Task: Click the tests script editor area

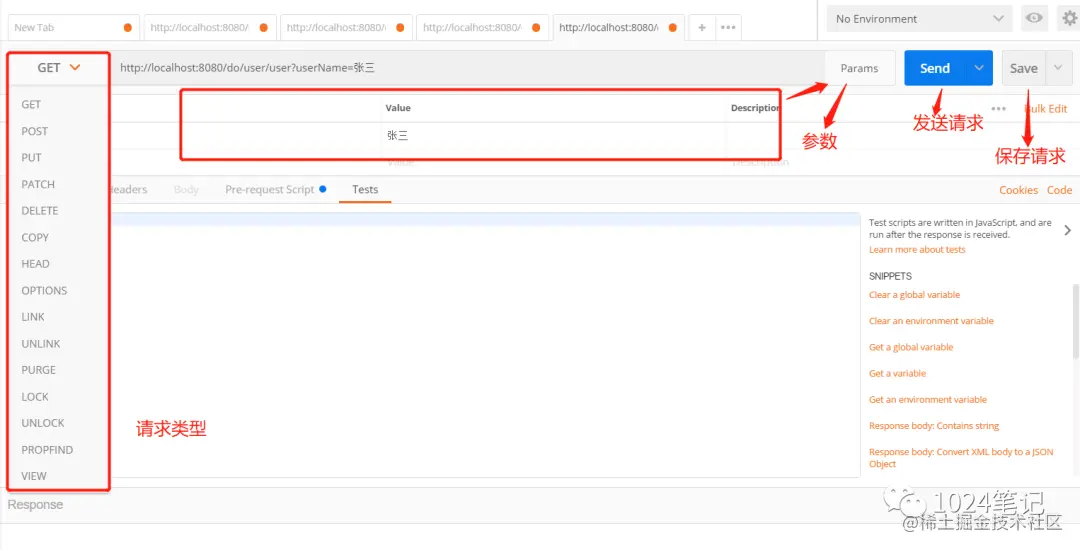Action: tap(484, 344)
